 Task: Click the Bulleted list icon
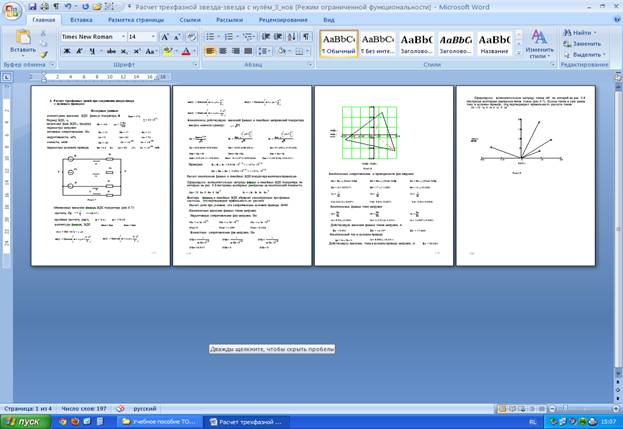(x=210, y=37)
